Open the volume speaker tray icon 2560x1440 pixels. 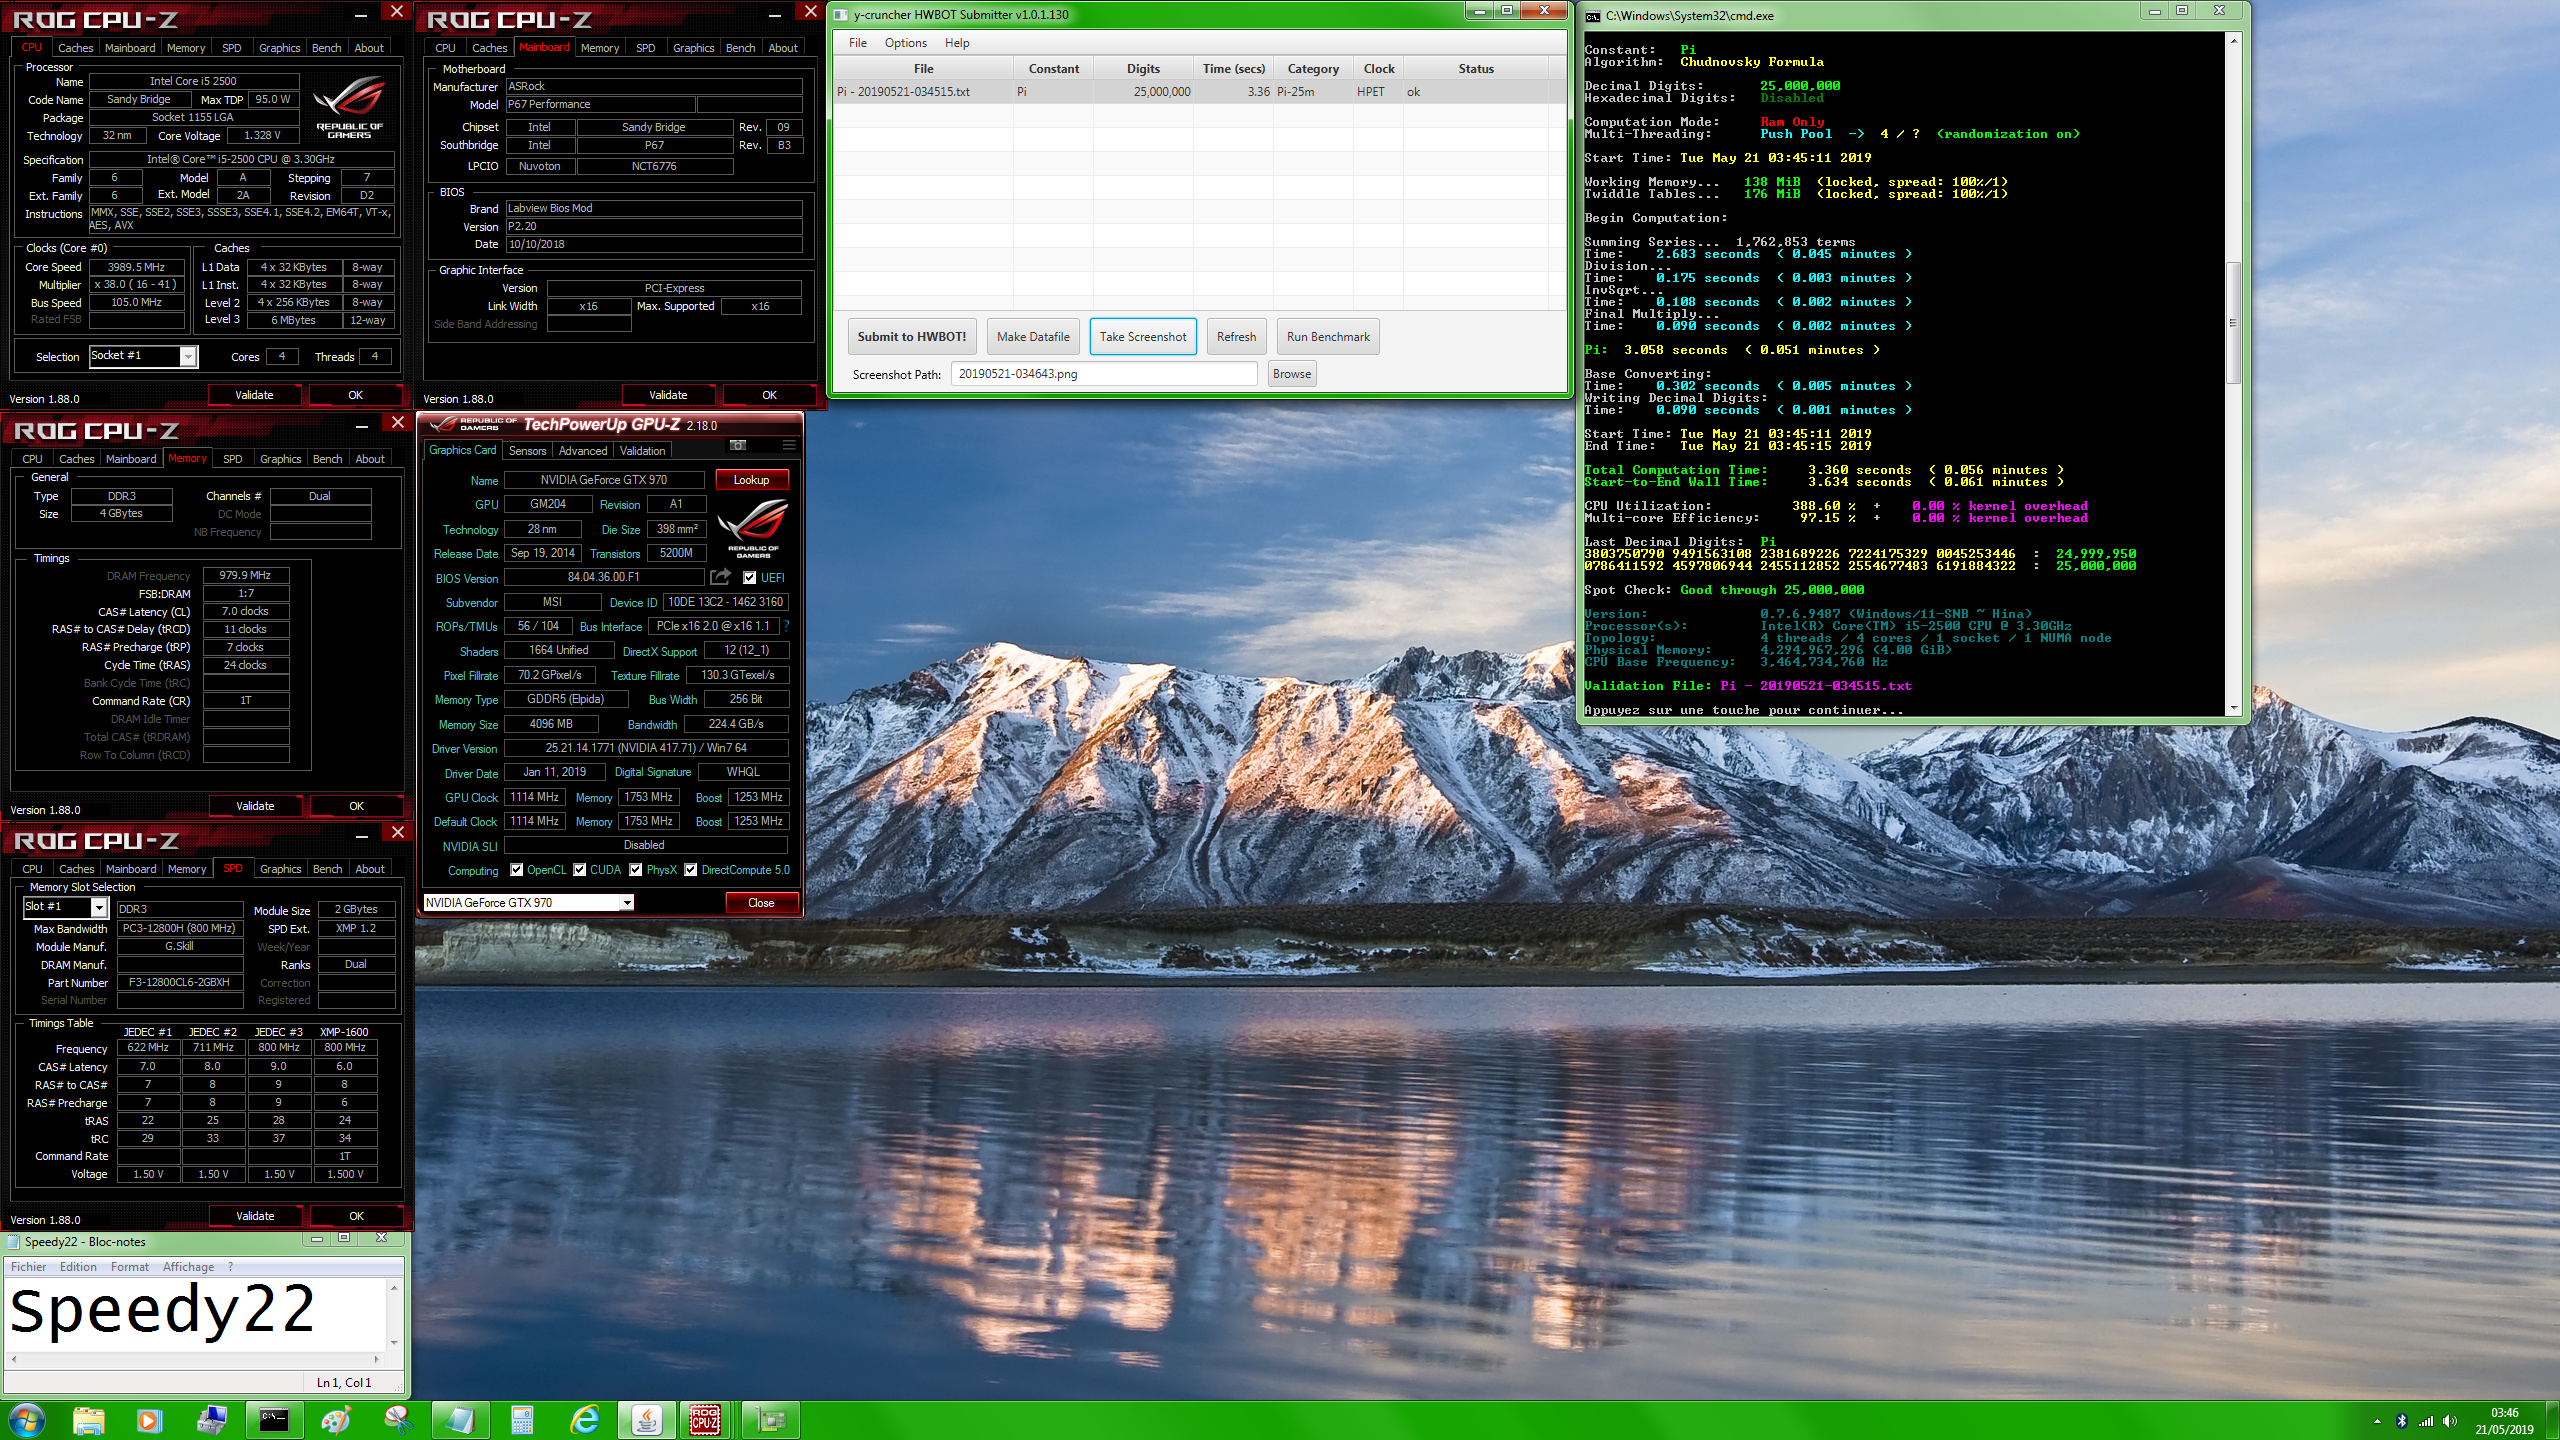point(2450,1421)
